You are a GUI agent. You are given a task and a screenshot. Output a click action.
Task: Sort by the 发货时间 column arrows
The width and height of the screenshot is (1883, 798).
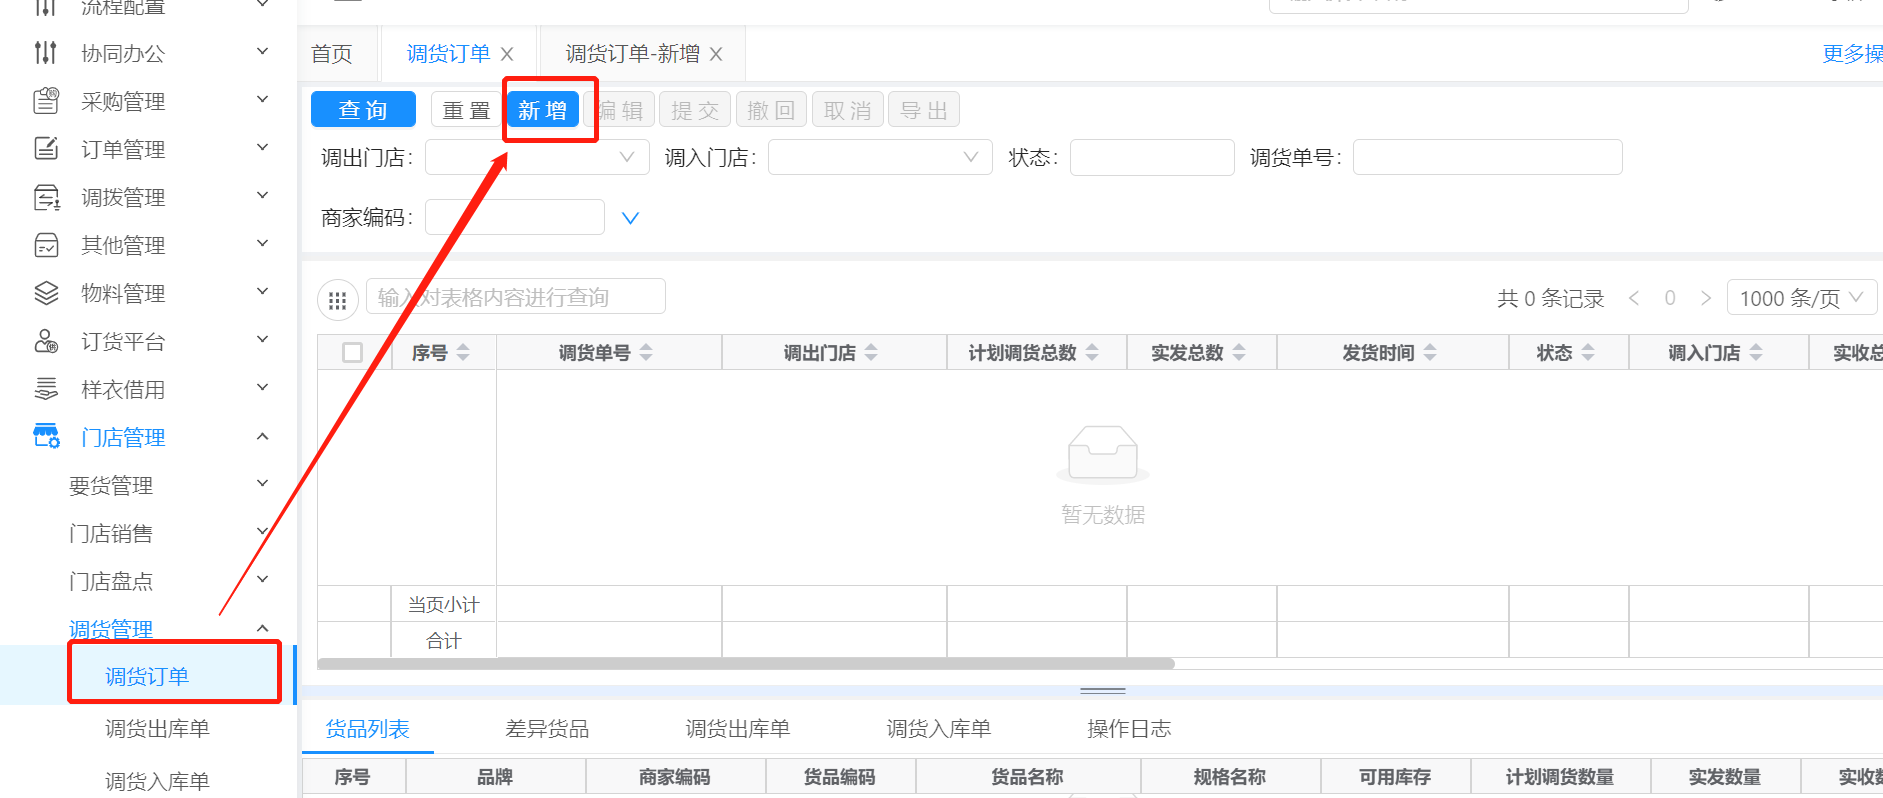[x=1430, y=353]
